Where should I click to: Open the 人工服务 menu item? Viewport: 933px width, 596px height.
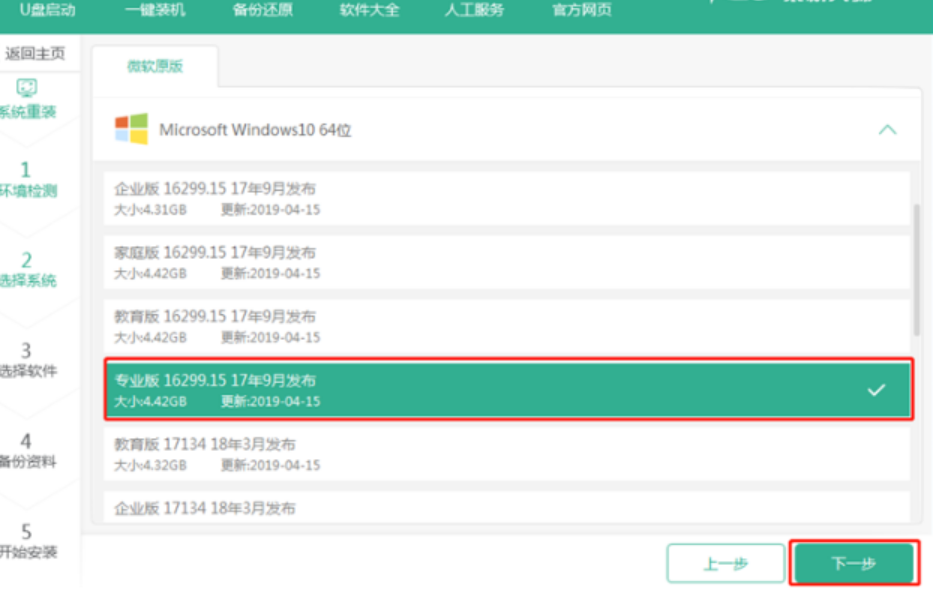pyautogui.click(x=474, y=10)
